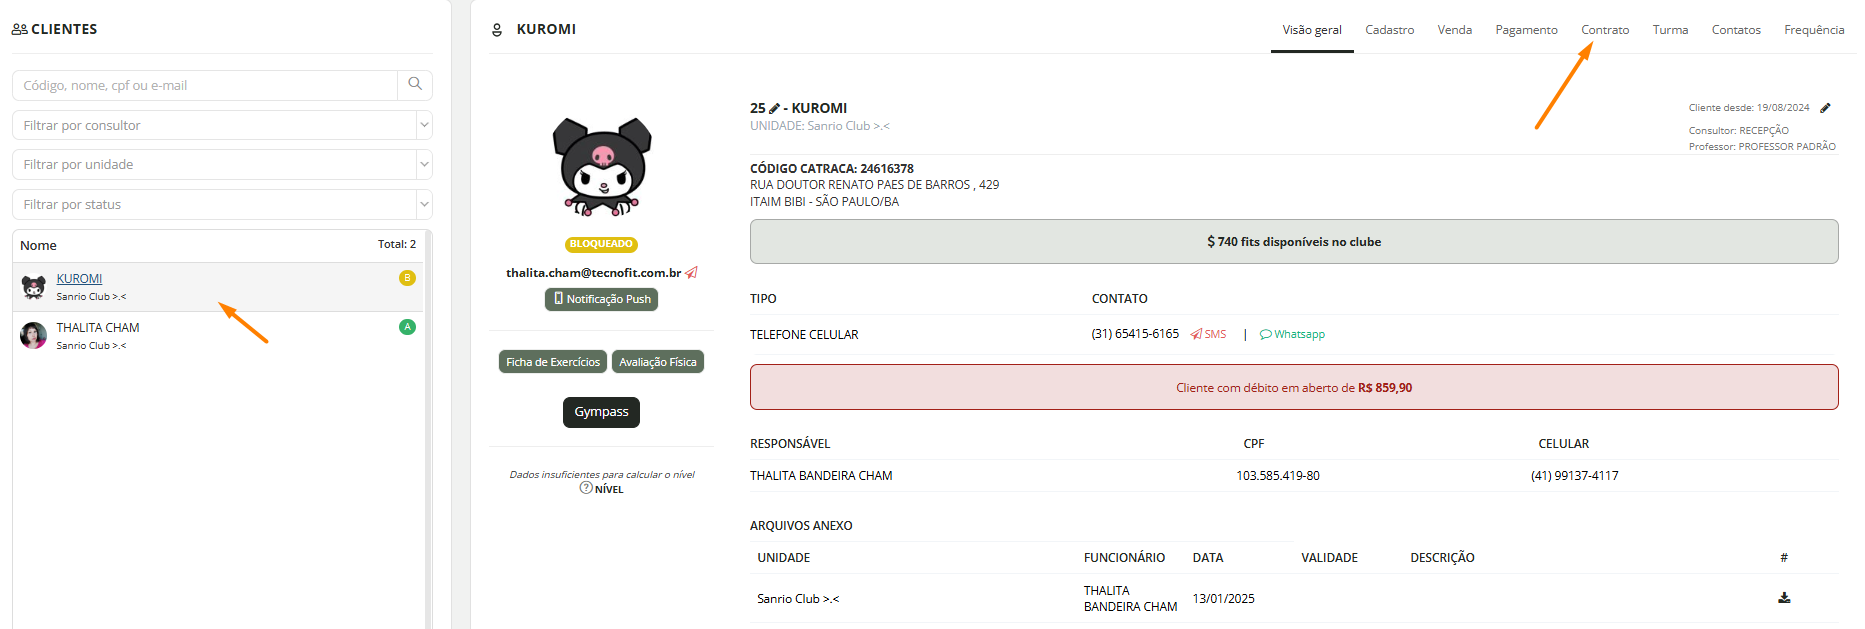Screen dimensions: 1865x629
Task: Click Nome column header in client list
Action: 38,245
